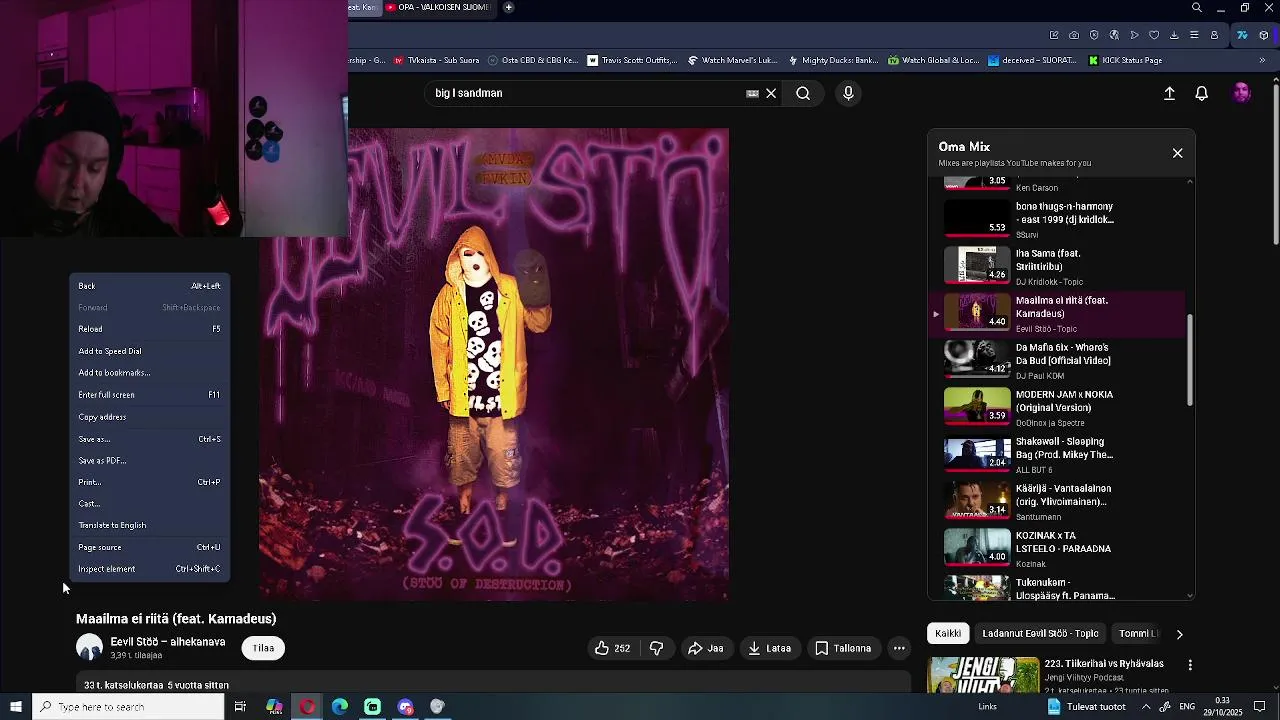Subscribe with the Tilaa button

pos(263,648)
